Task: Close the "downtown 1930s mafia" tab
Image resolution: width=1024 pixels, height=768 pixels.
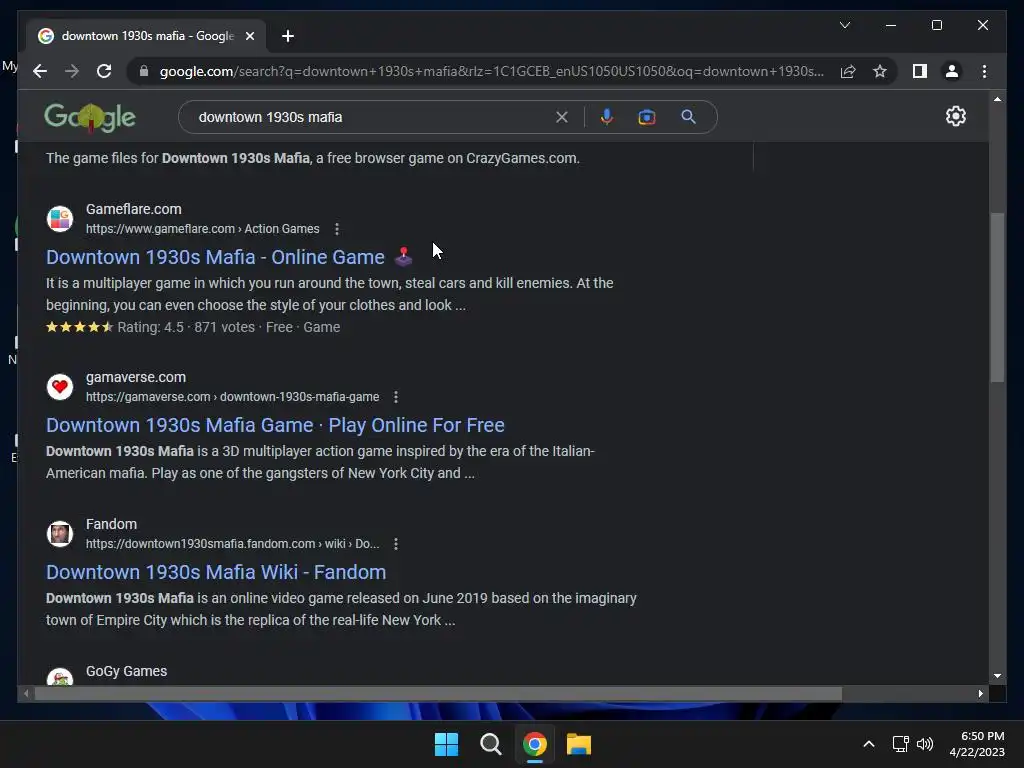Action: point(249,36)
